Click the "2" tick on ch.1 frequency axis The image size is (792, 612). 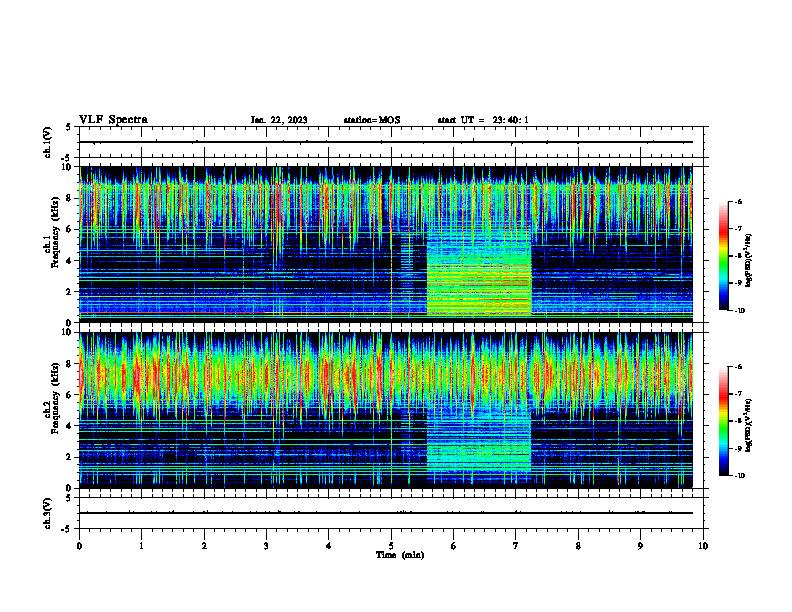coord(70,292)
